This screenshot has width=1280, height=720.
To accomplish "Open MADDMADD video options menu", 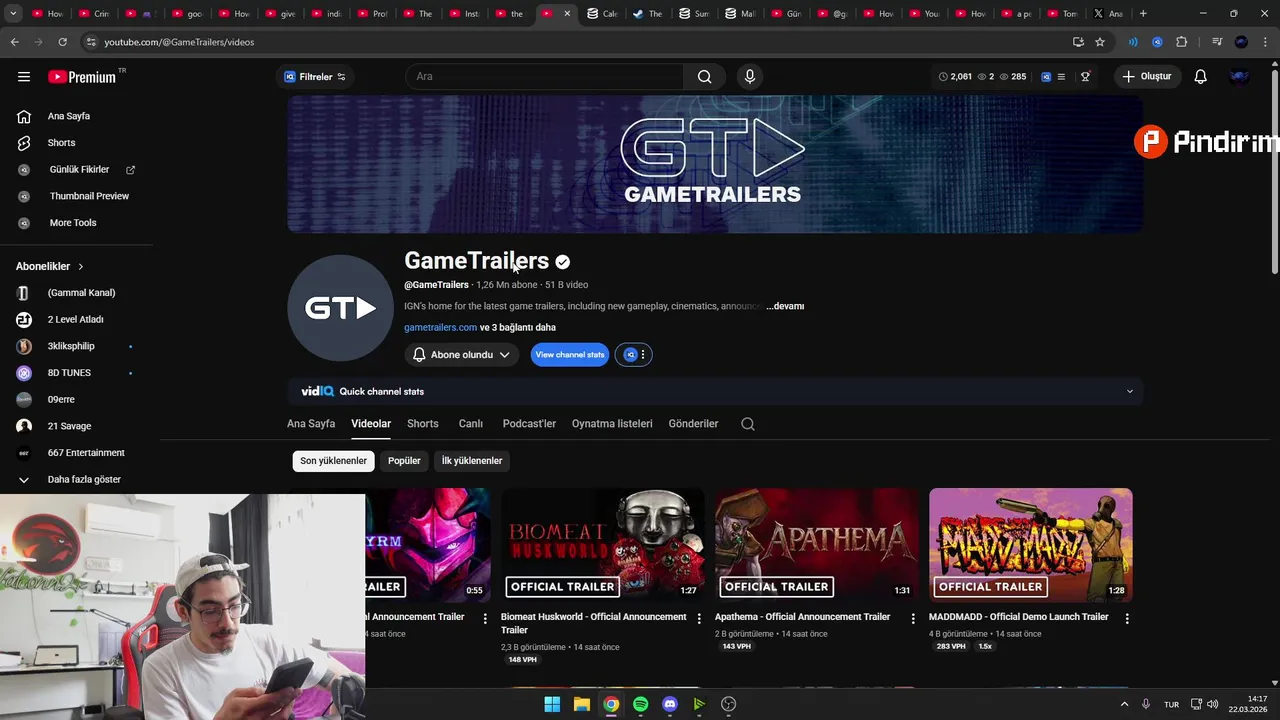I will (x=1127, y=618).
